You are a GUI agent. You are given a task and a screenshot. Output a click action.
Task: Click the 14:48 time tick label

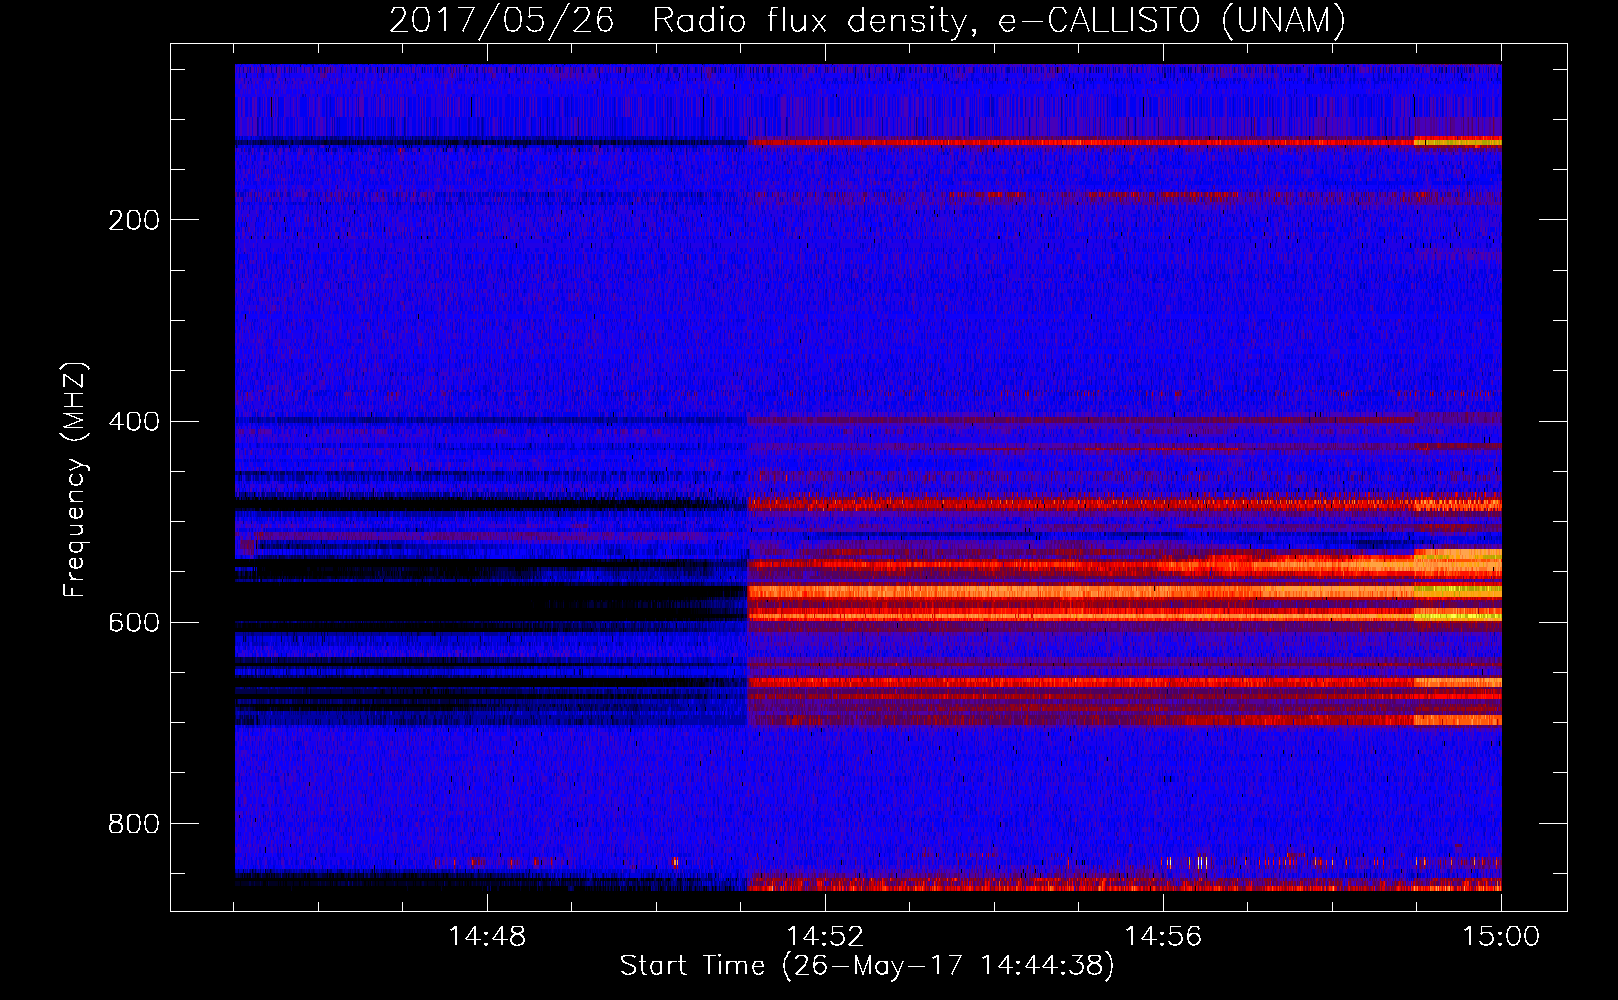point(487,937)
